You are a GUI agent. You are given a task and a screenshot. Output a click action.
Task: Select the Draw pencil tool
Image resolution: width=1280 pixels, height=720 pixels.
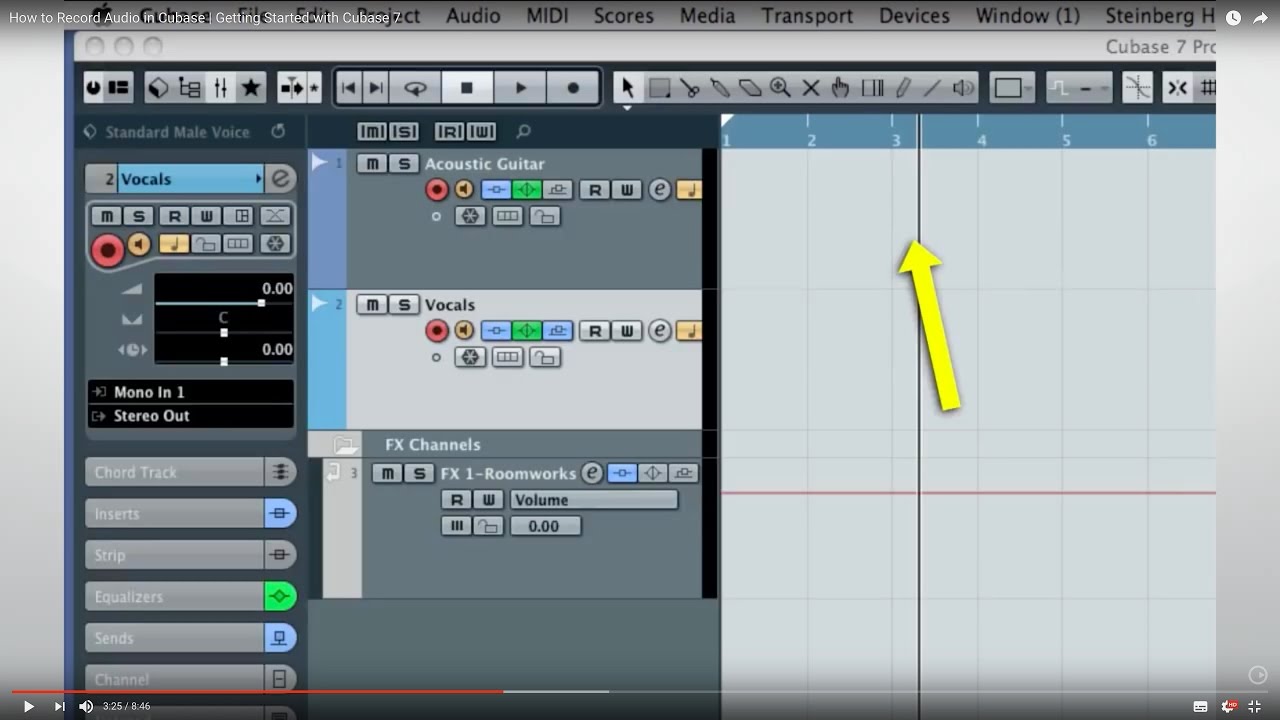click(903, 88)
